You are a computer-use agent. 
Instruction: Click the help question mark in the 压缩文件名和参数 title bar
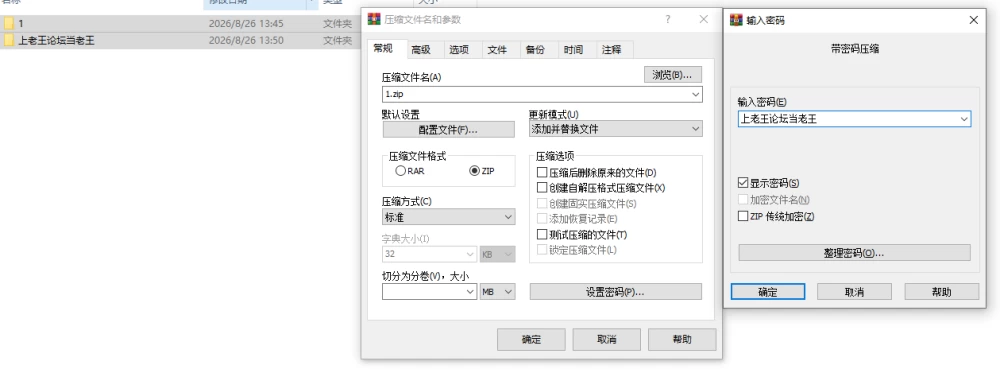(x=668, y=19)
